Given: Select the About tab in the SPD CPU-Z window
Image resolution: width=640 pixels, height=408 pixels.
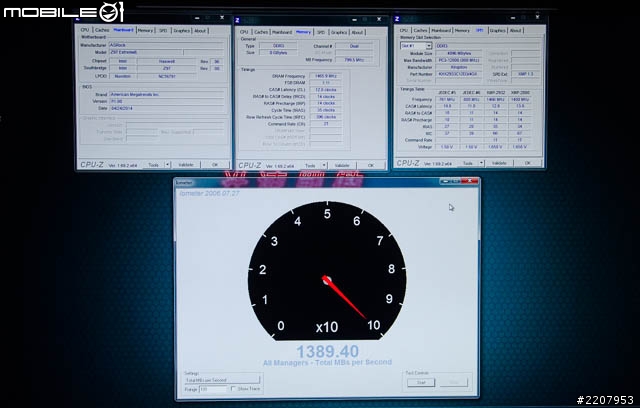Looking at the screenshot, I should [x=516, y=30].
